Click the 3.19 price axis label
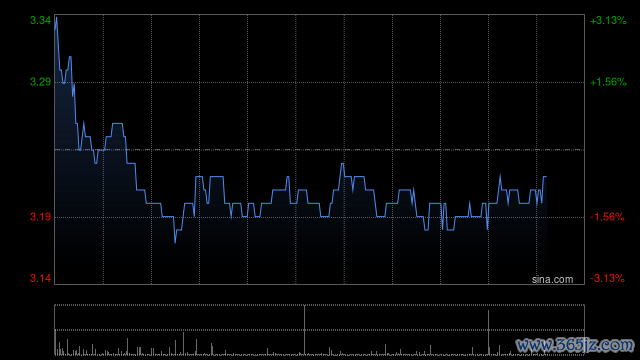 pos(40,217)
